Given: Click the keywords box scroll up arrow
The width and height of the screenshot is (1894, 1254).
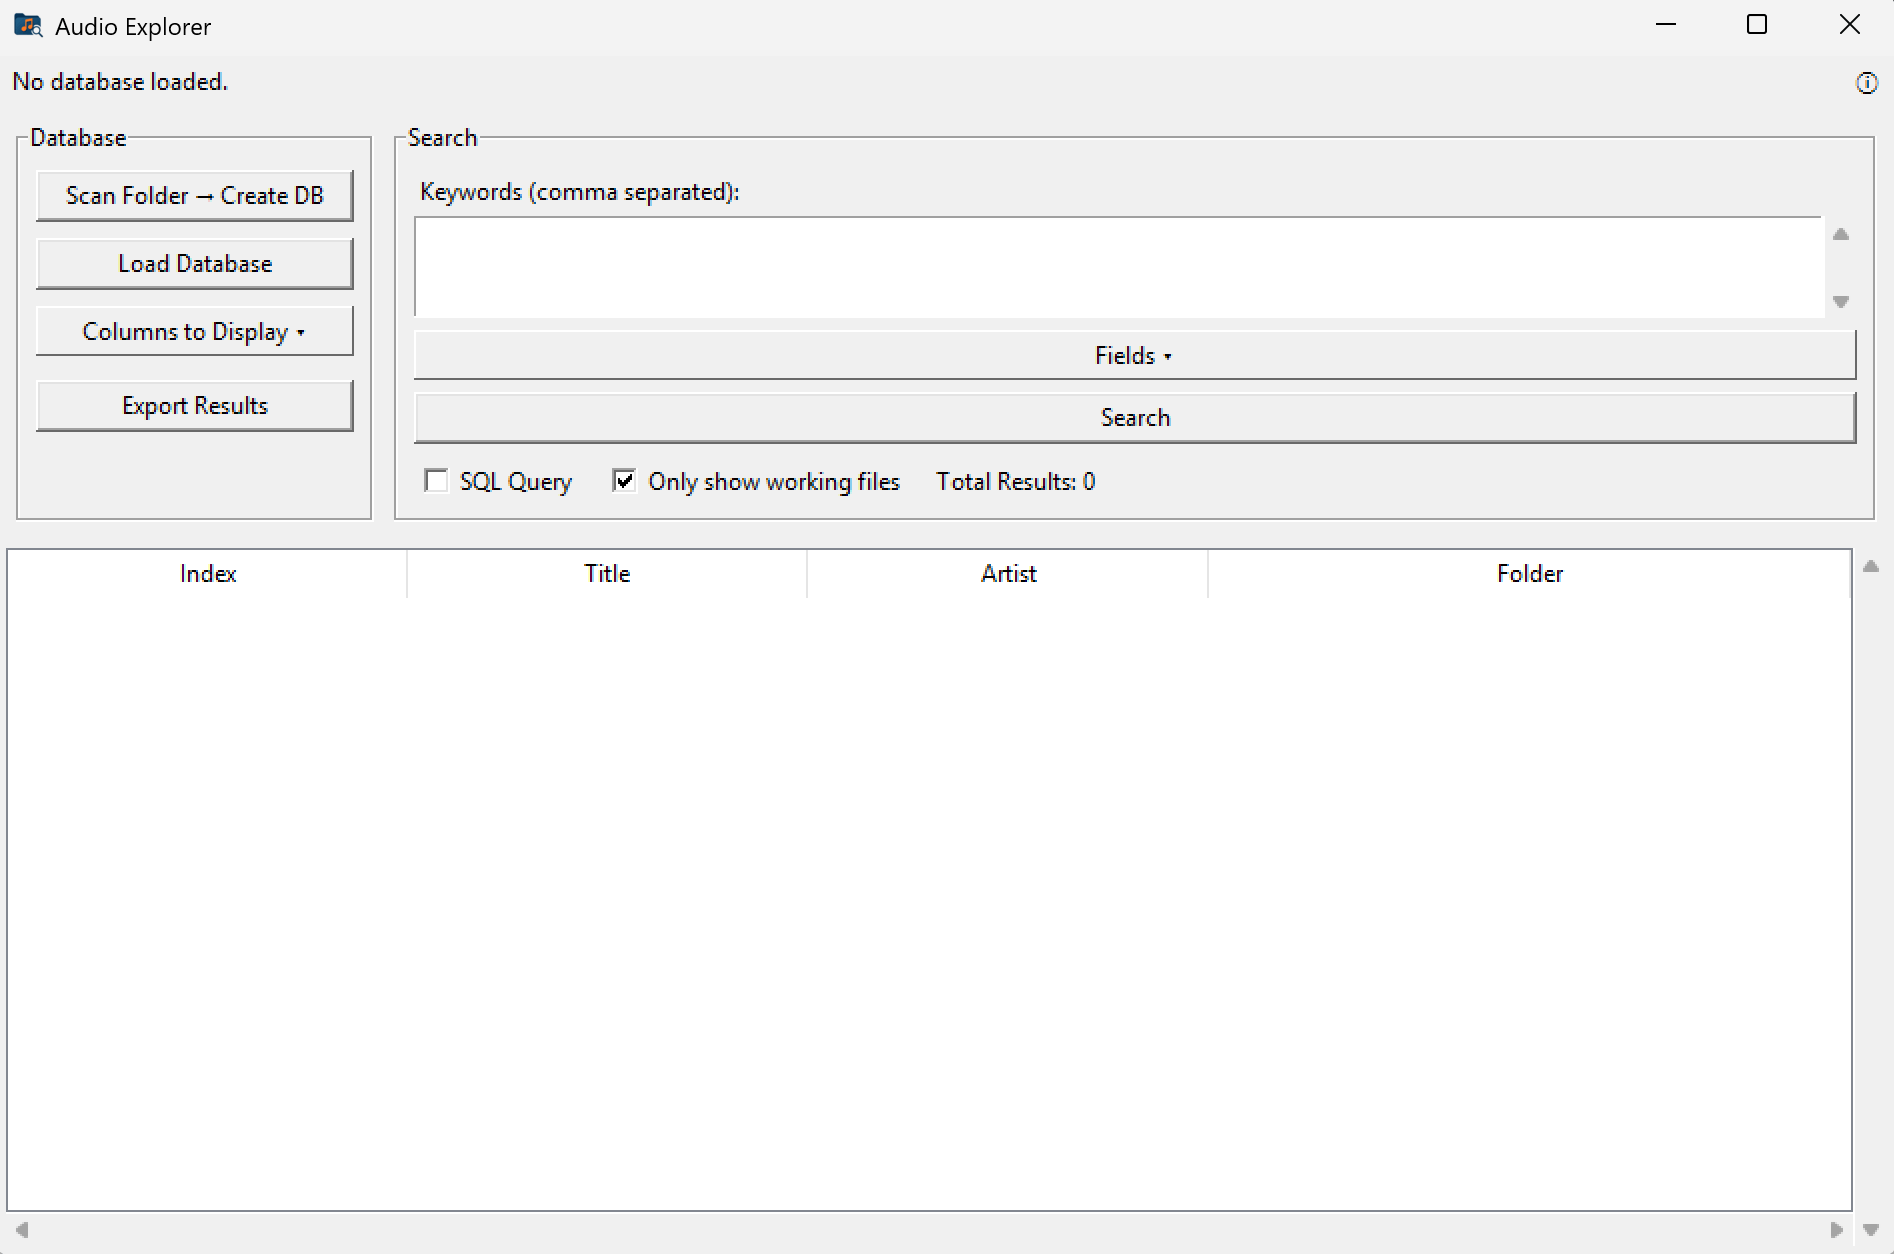Looking at the screenshot, I should tap(1841, 234).
